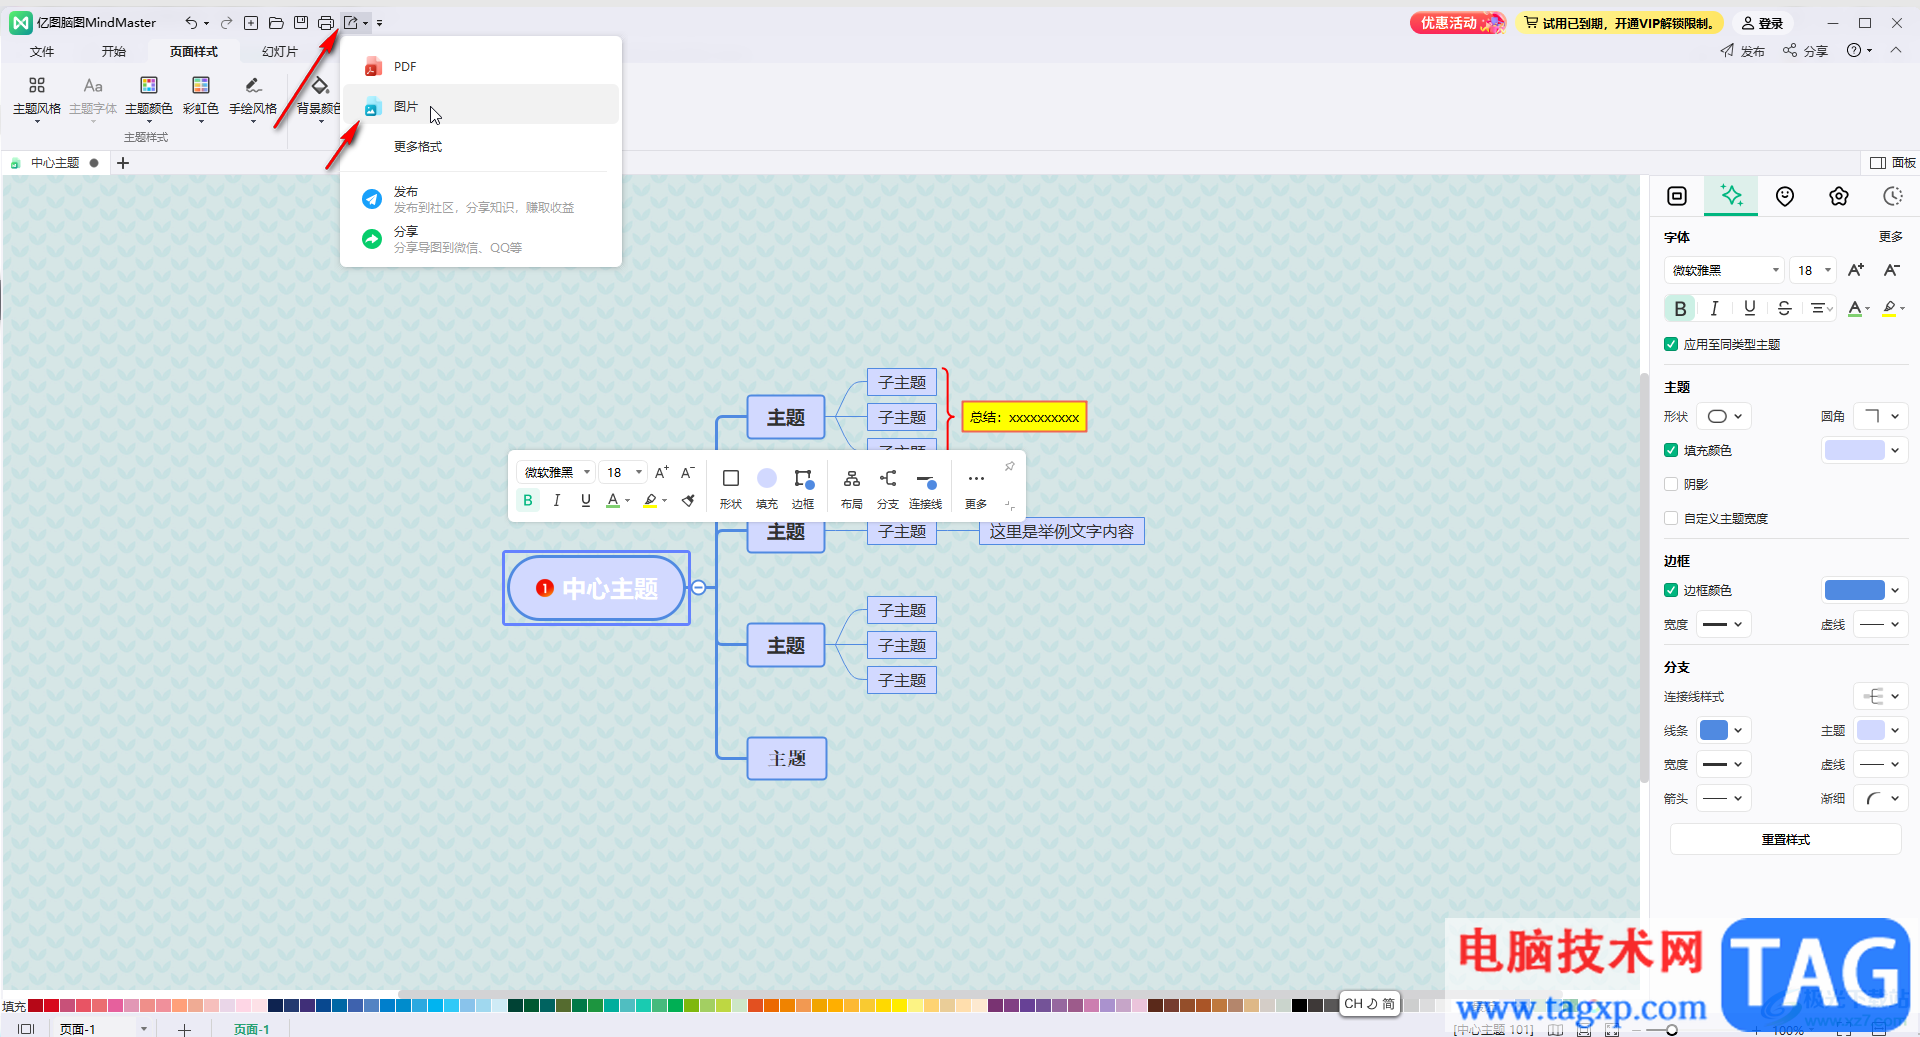1920x1037 pixels.
Task: Click the undo arrow in title bar
Action: tap(190, 23)
